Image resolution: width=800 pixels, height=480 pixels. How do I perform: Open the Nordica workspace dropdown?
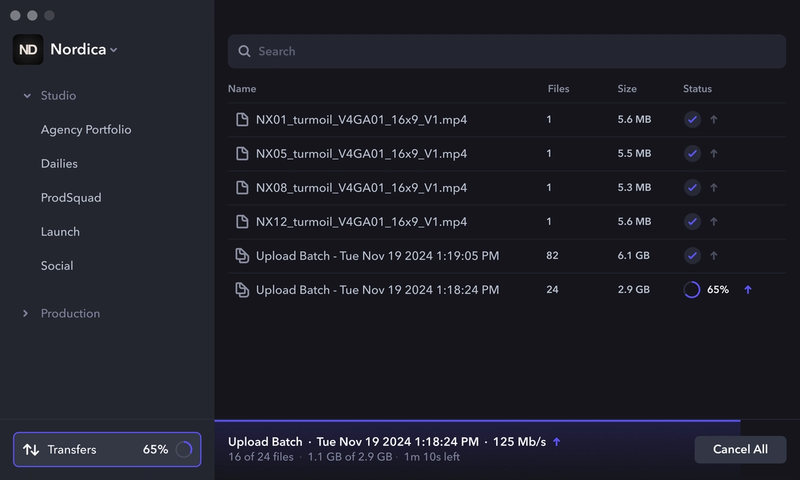click(84, 50)
